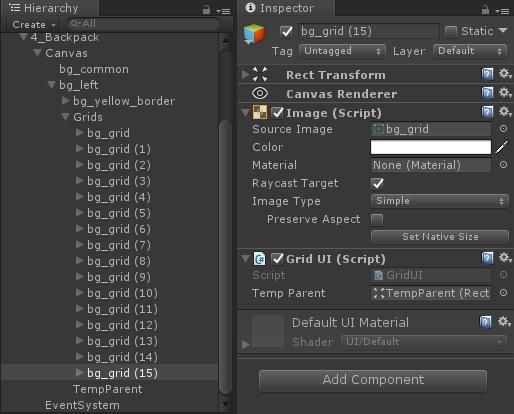The width and height of the screenshot is (514, 414).
Task: Uncheck the Raycast Target checkbox
Action: [377, 183]
